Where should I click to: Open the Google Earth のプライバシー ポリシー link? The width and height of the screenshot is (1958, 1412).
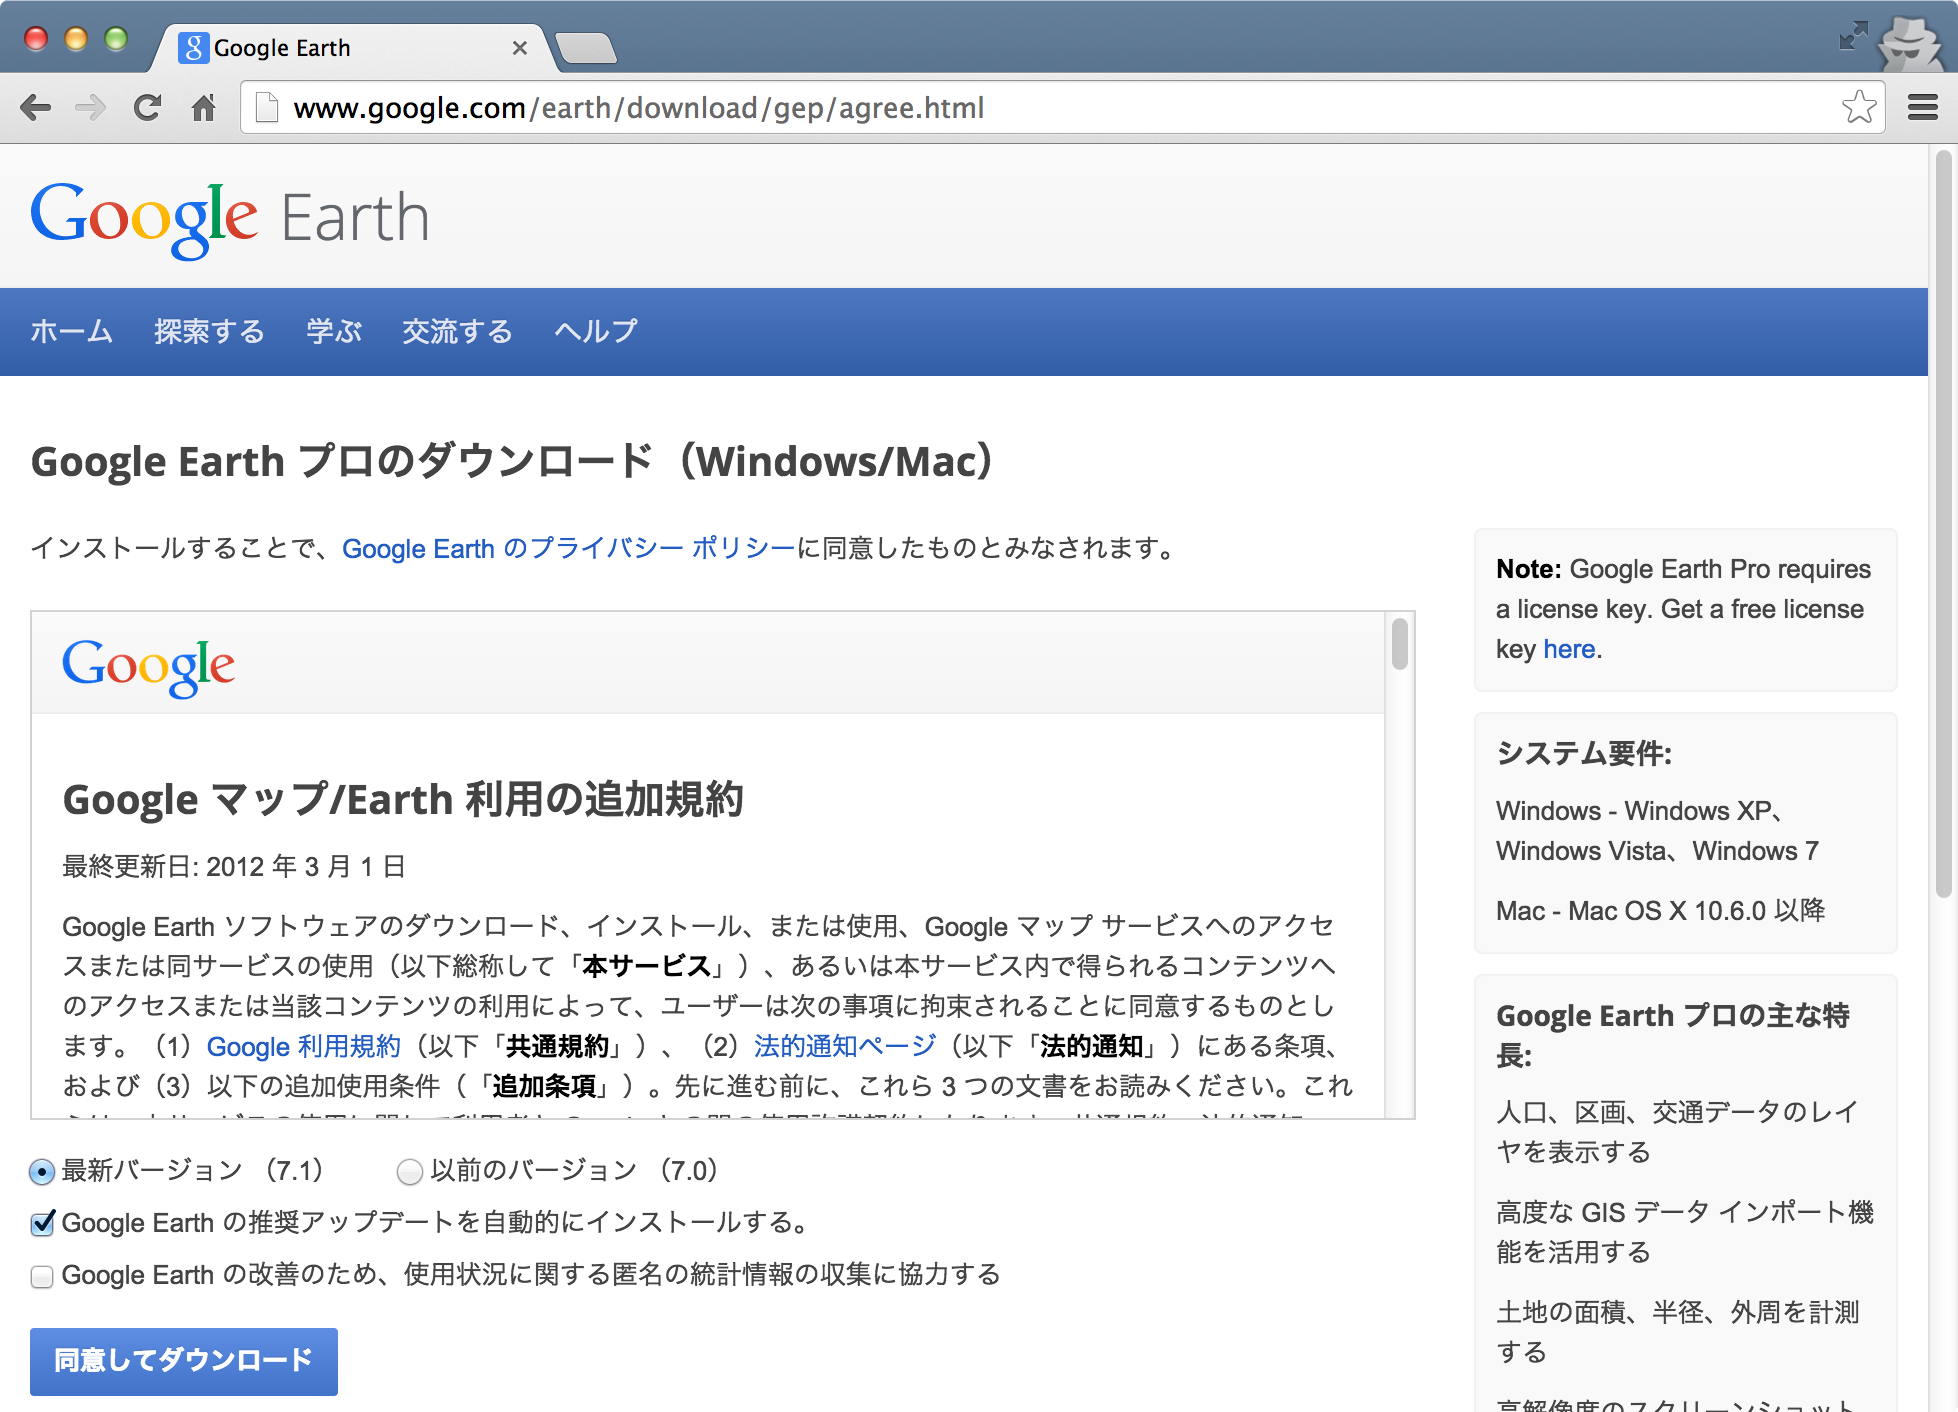568,548
